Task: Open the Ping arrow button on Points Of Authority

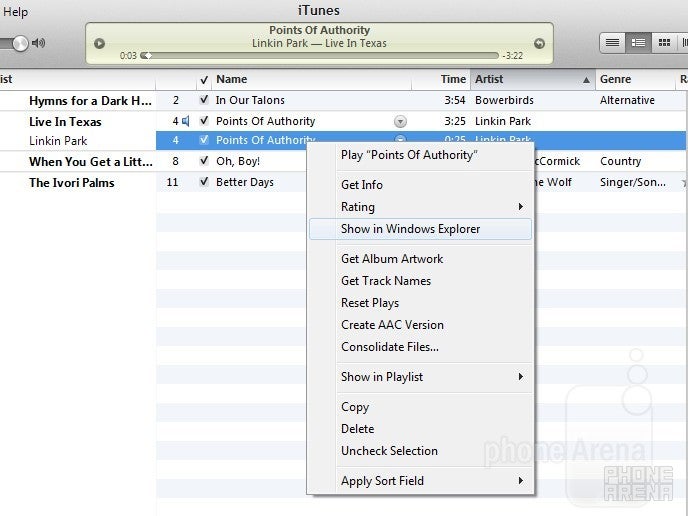Action: tap(400, 121)
